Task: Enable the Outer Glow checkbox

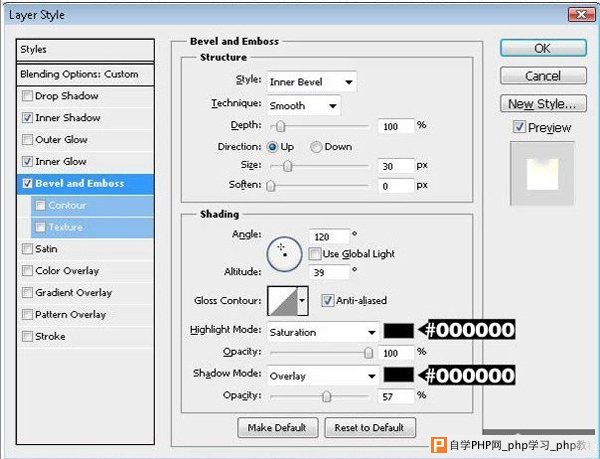Action: point(27,139)
